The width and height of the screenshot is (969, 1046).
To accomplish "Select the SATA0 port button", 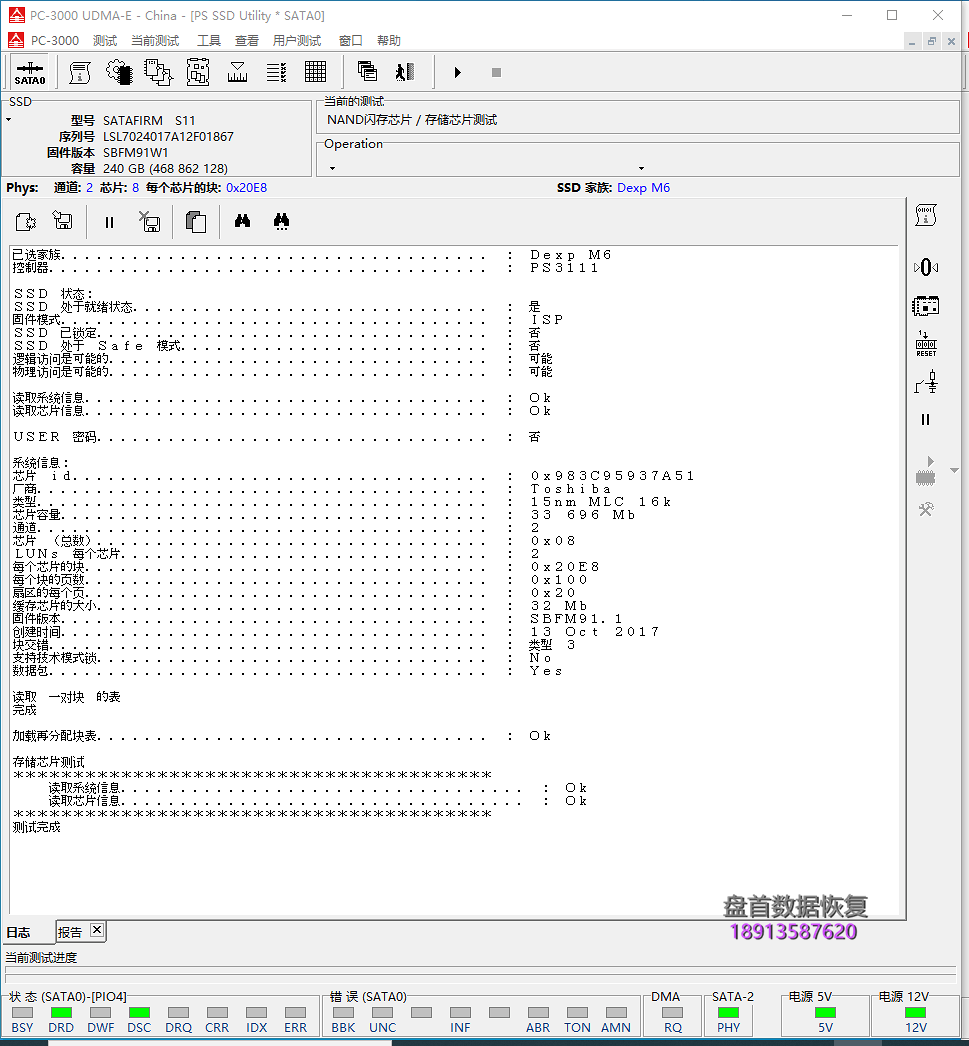I will (x=30, y=73).
